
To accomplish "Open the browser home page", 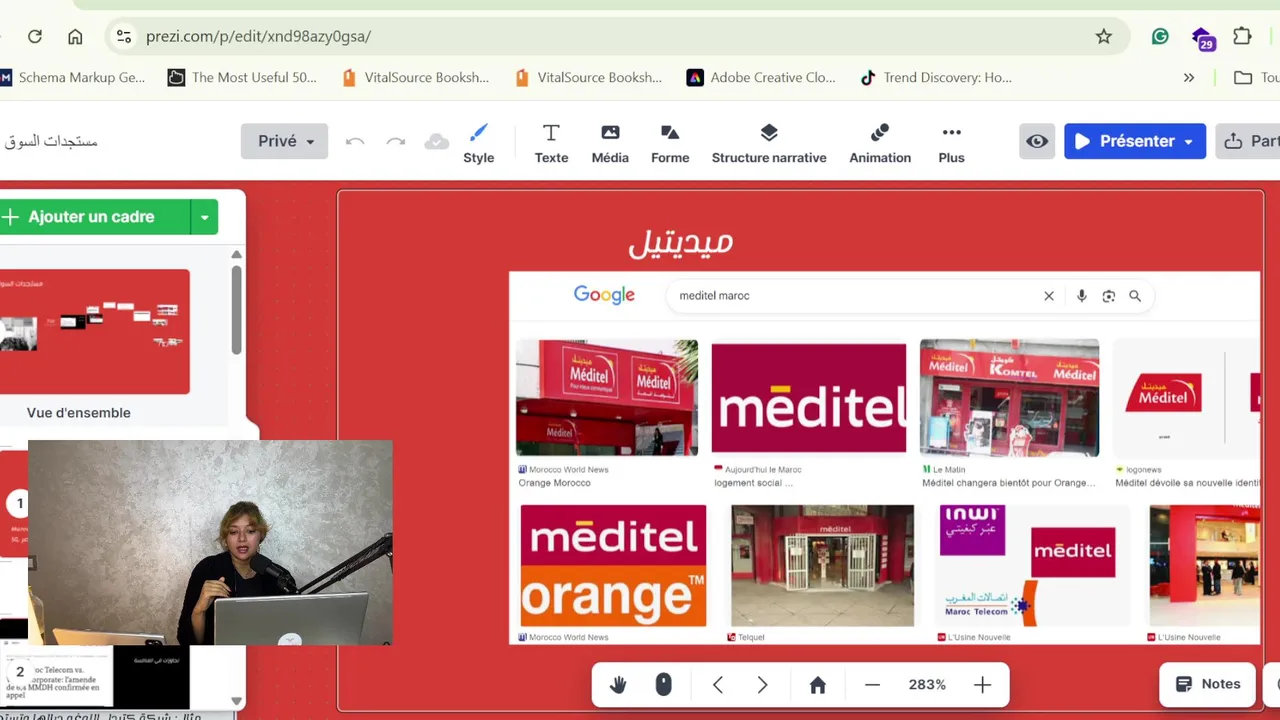I will (x=75, y=36).
